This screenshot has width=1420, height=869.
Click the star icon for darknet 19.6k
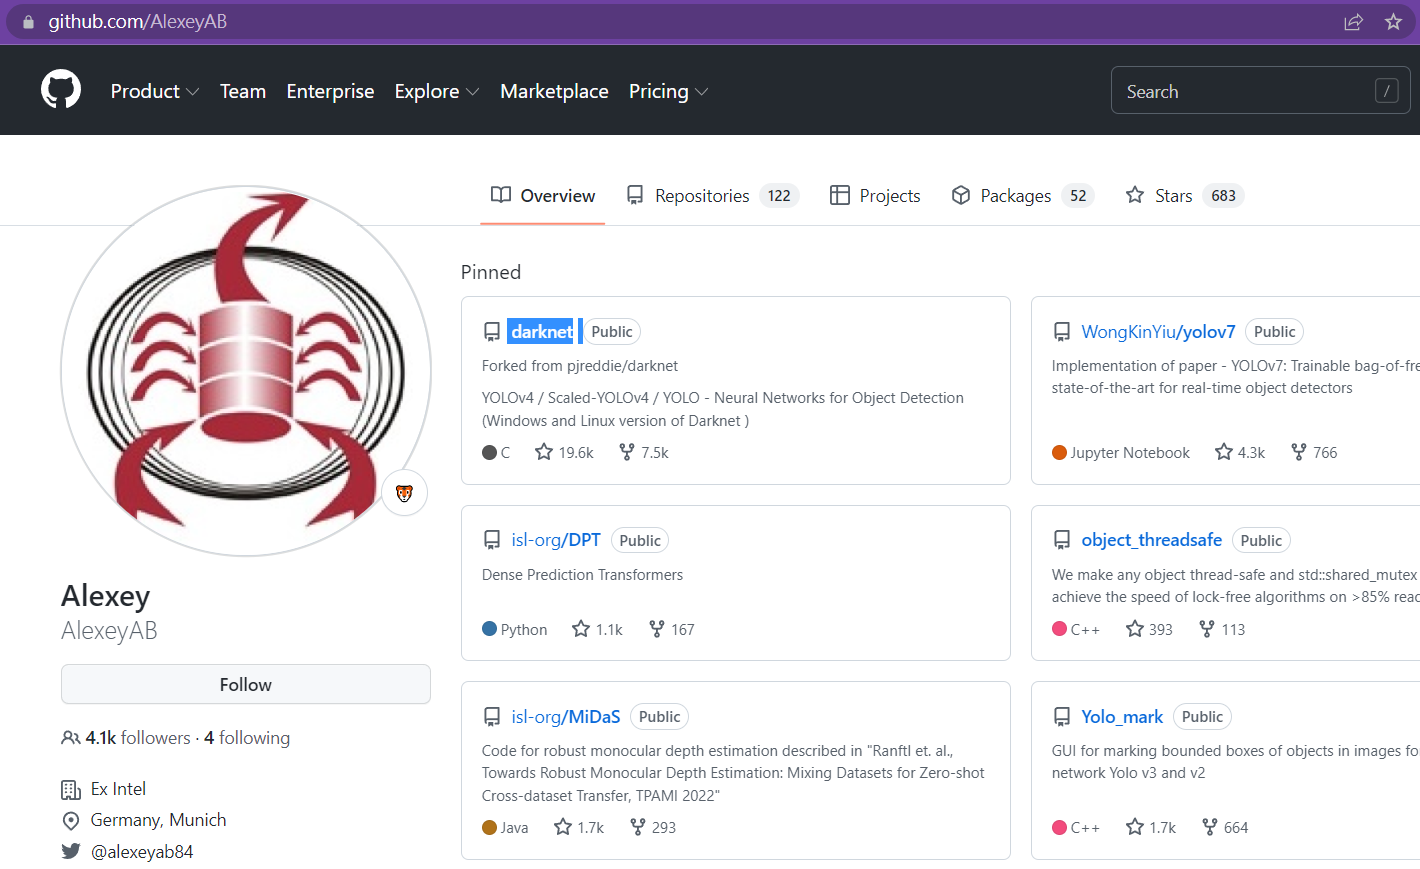point(544,452)
